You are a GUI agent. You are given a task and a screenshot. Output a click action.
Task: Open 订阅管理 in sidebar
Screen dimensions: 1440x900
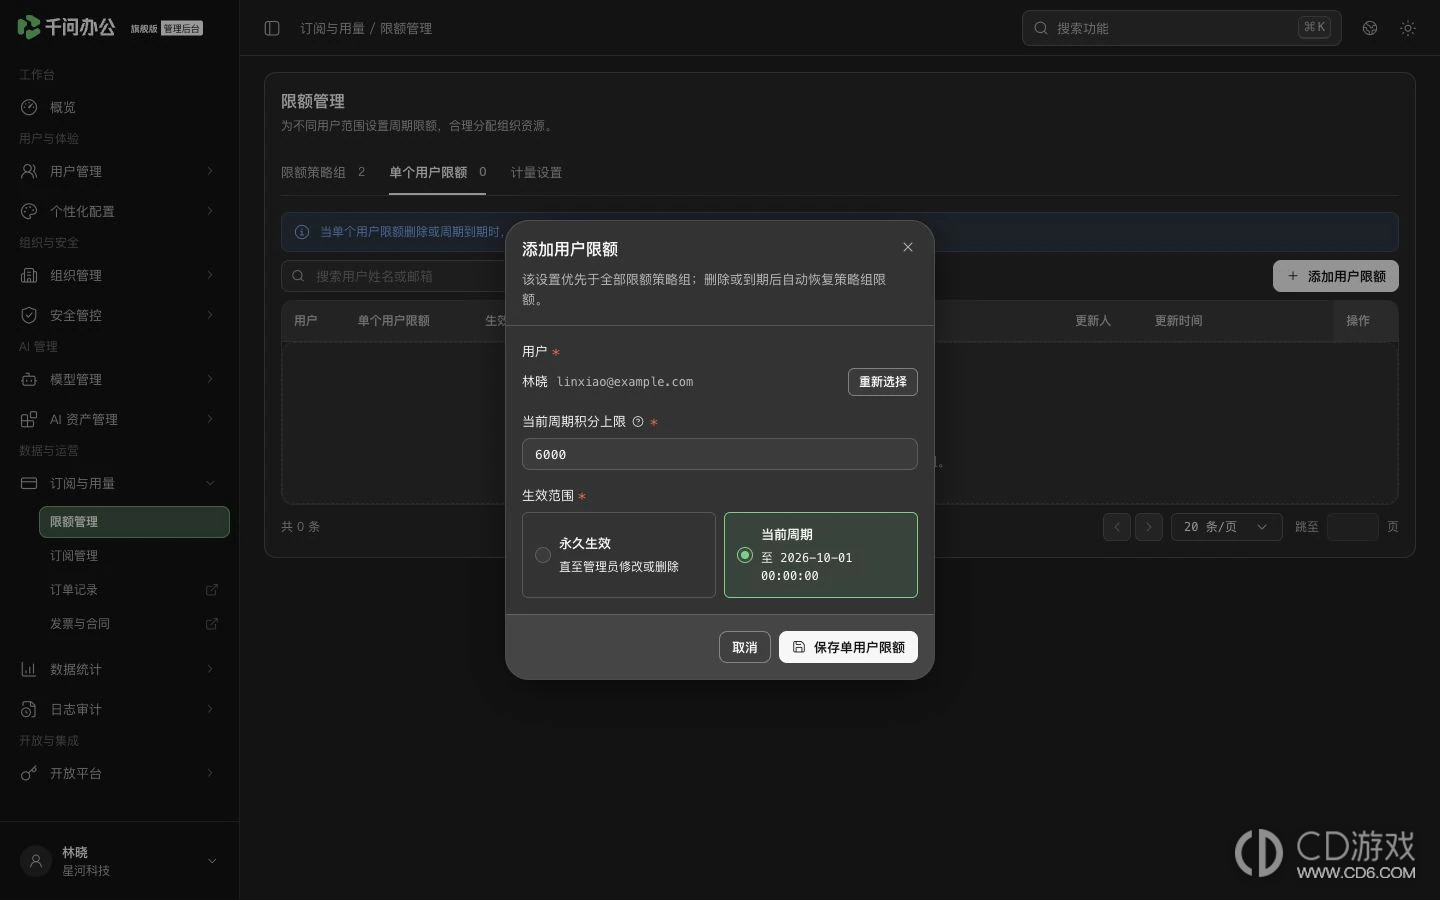[x=134, y=556]
